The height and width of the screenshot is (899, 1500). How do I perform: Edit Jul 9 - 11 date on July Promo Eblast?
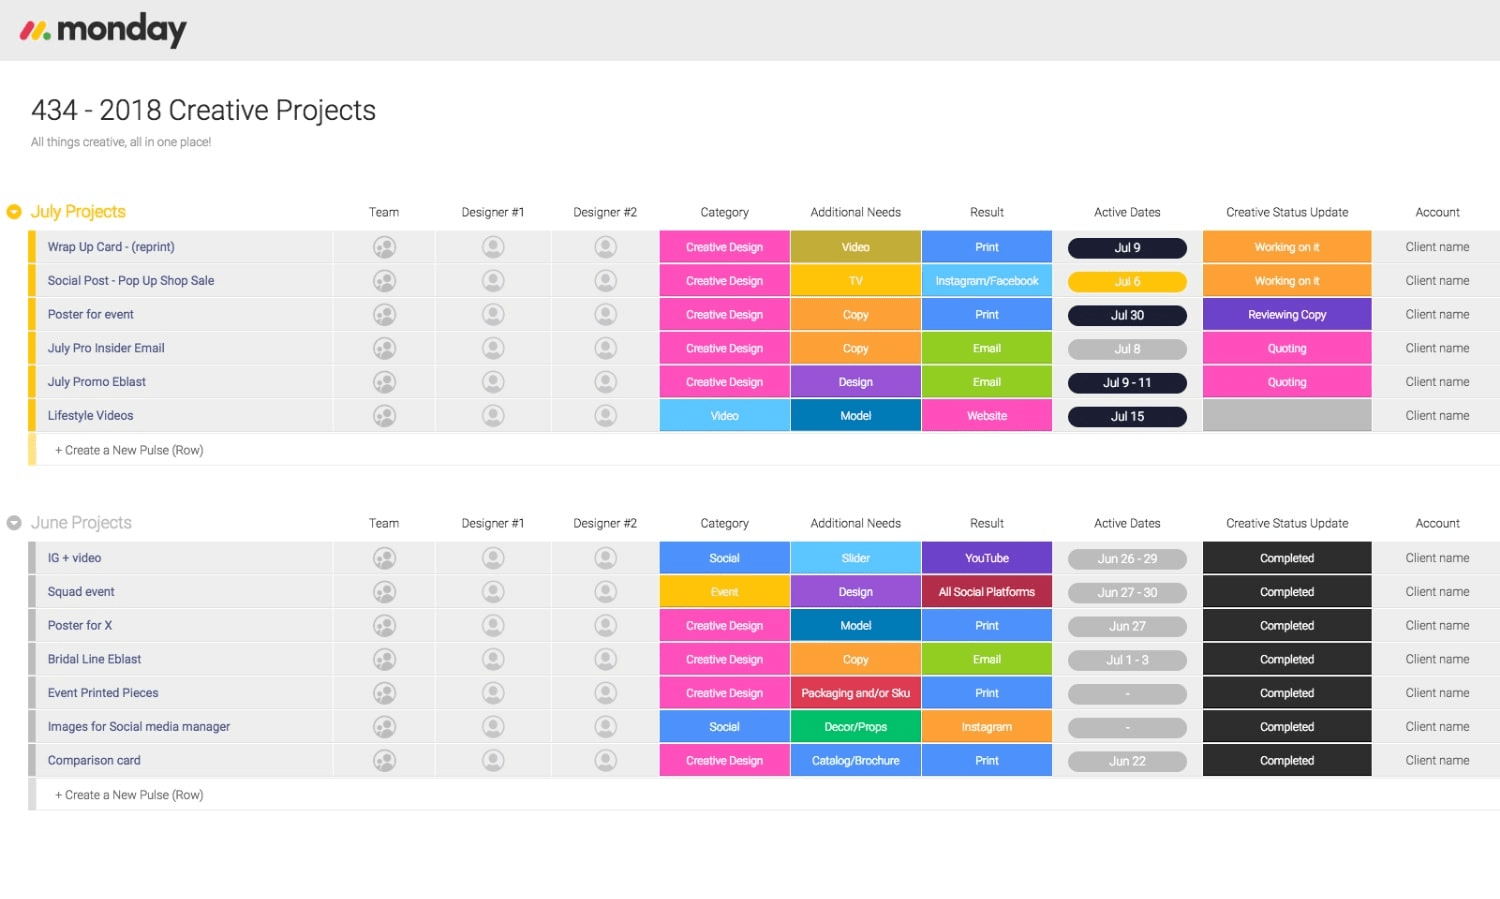[1127, 382]
